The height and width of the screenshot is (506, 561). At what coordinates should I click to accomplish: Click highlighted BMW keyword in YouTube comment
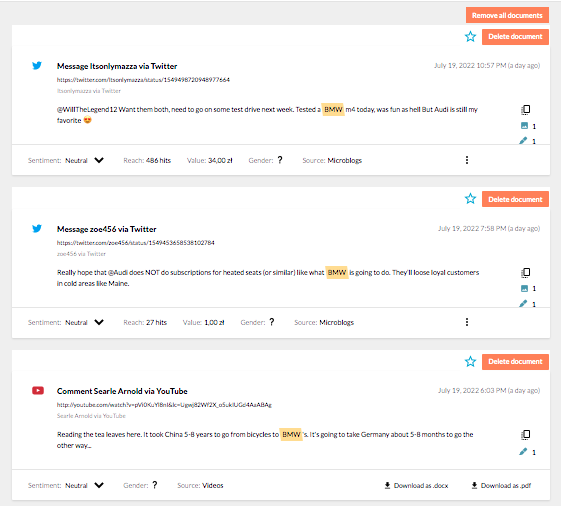click(x=291, y=434)
